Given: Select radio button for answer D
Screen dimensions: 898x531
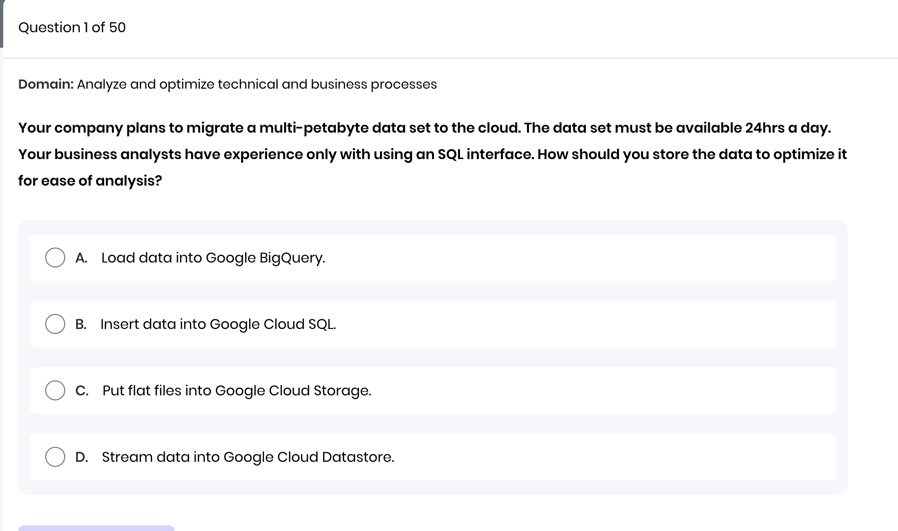Looking at the screenshot, I should [x=55, y=457].
